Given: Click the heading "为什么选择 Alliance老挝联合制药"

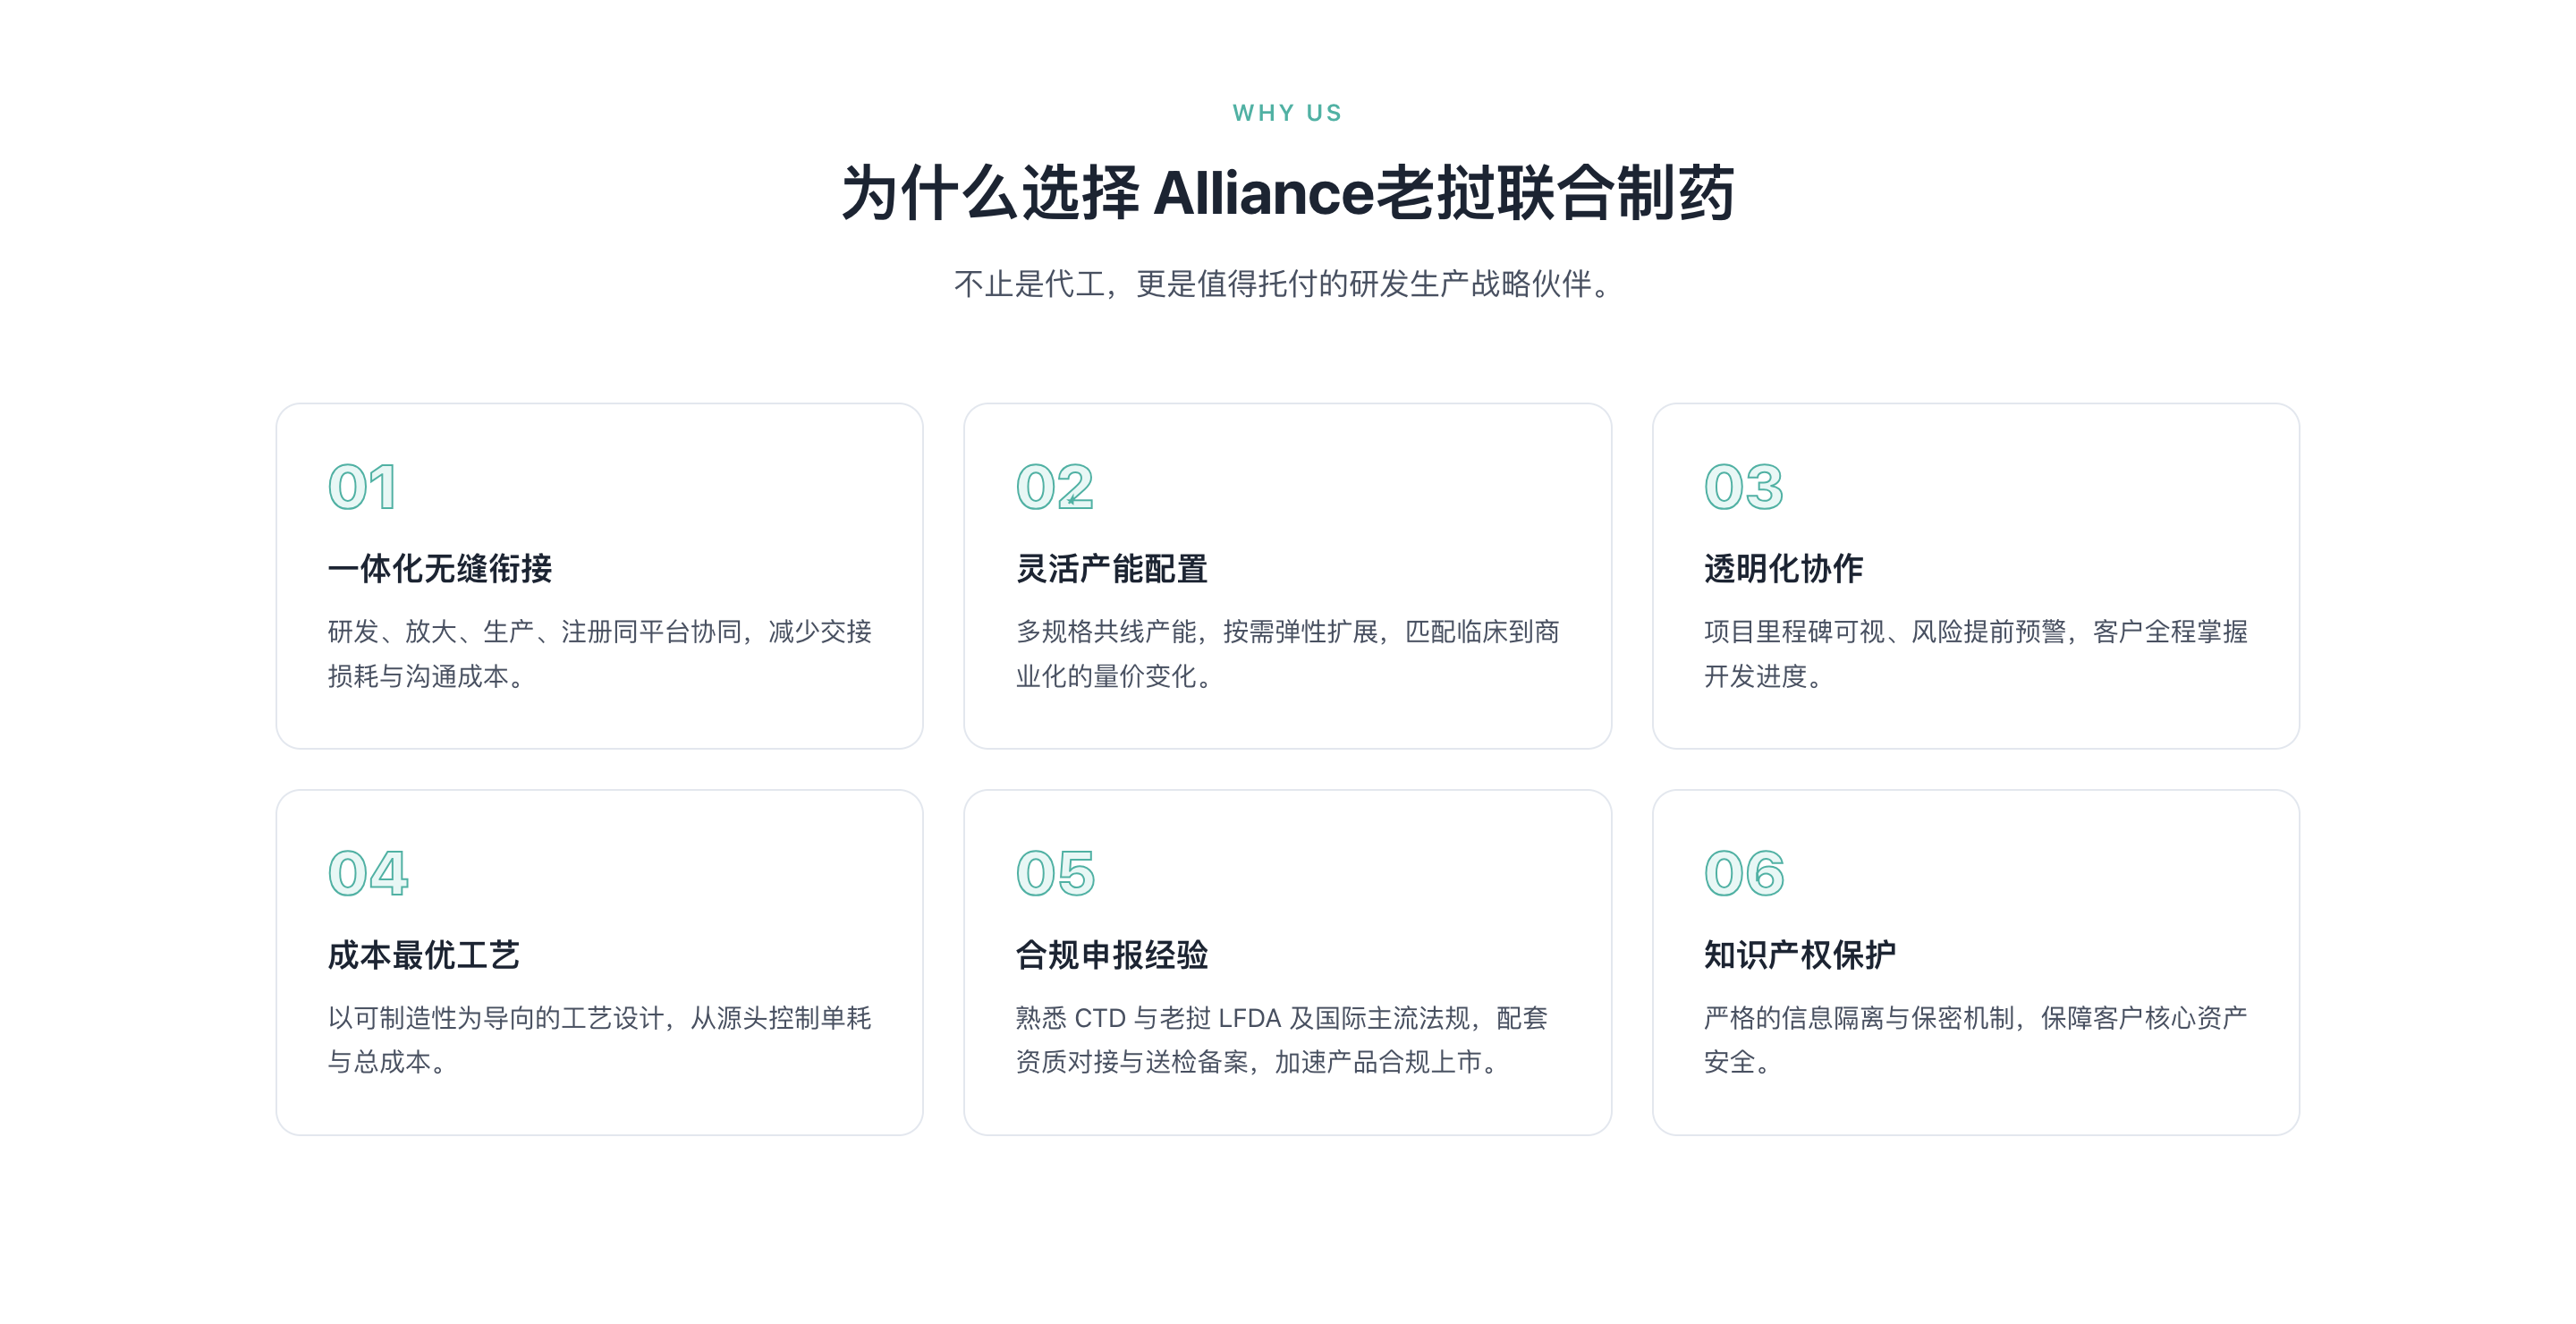Looking at the screenshot, I should pyautogui.click(x=1287, y=193).
